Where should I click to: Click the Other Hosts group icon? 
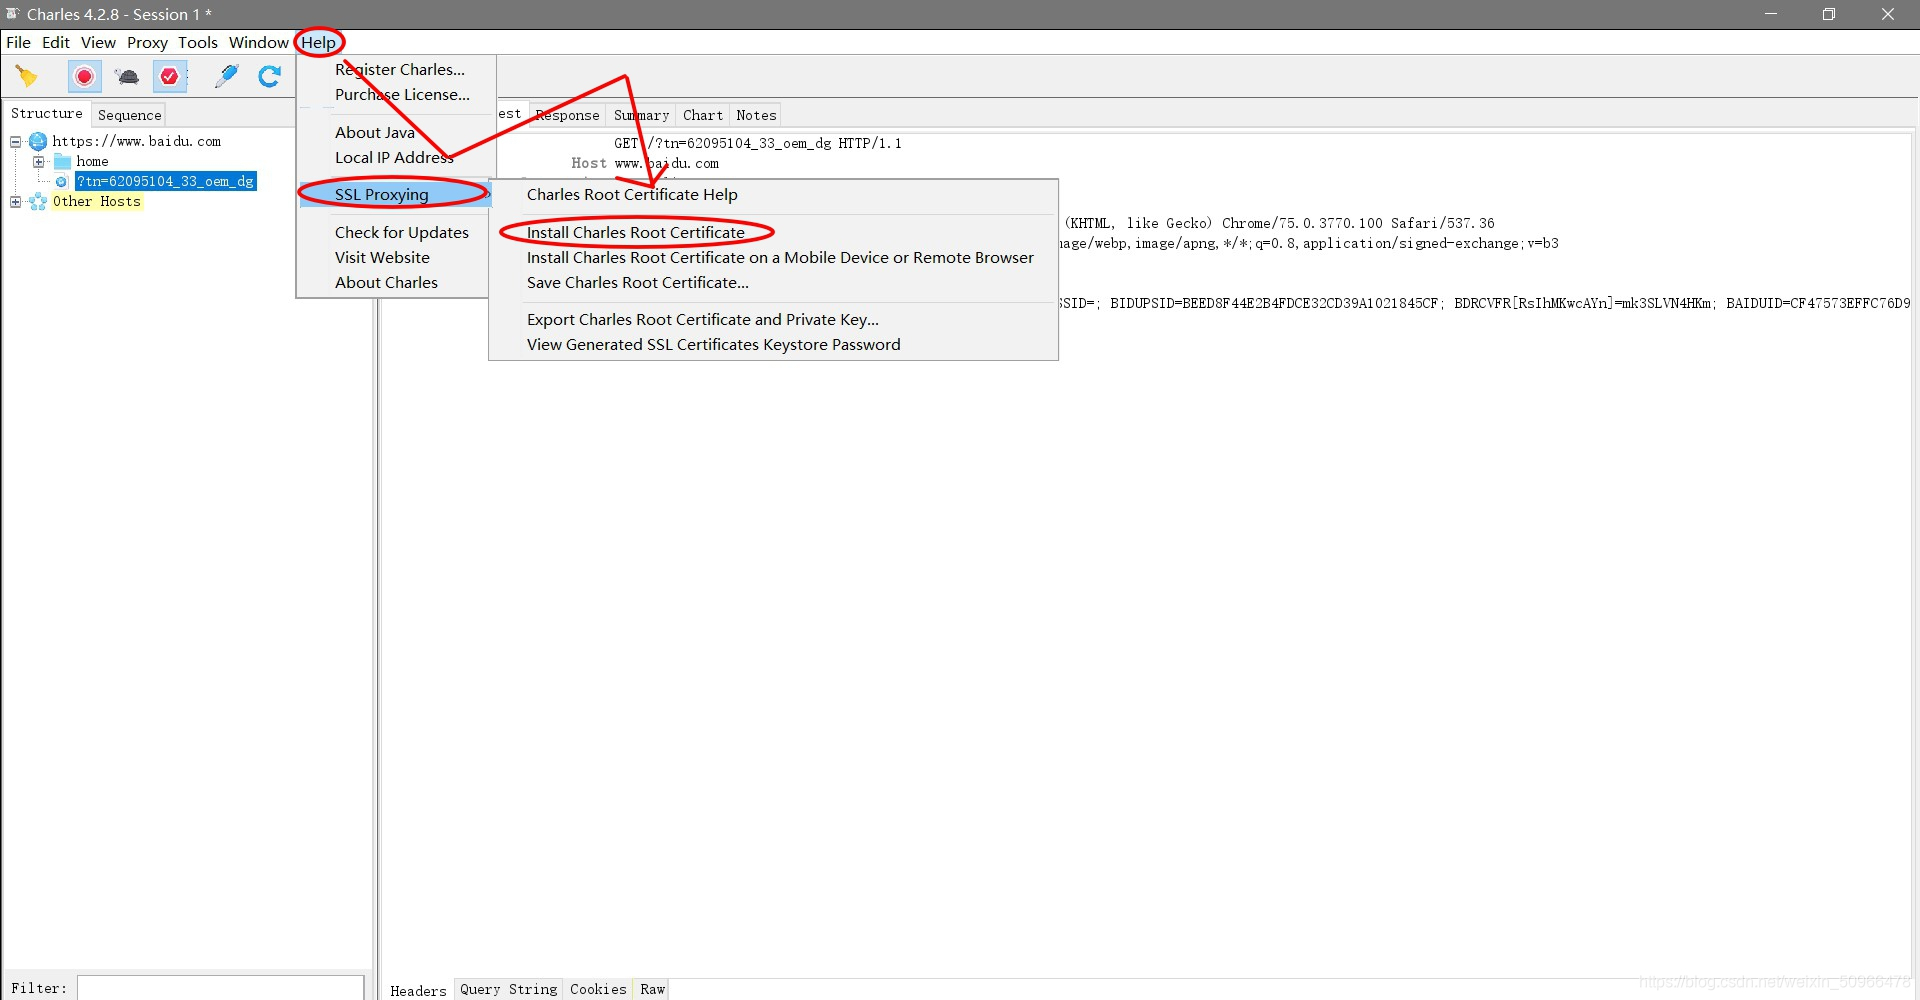38,201
